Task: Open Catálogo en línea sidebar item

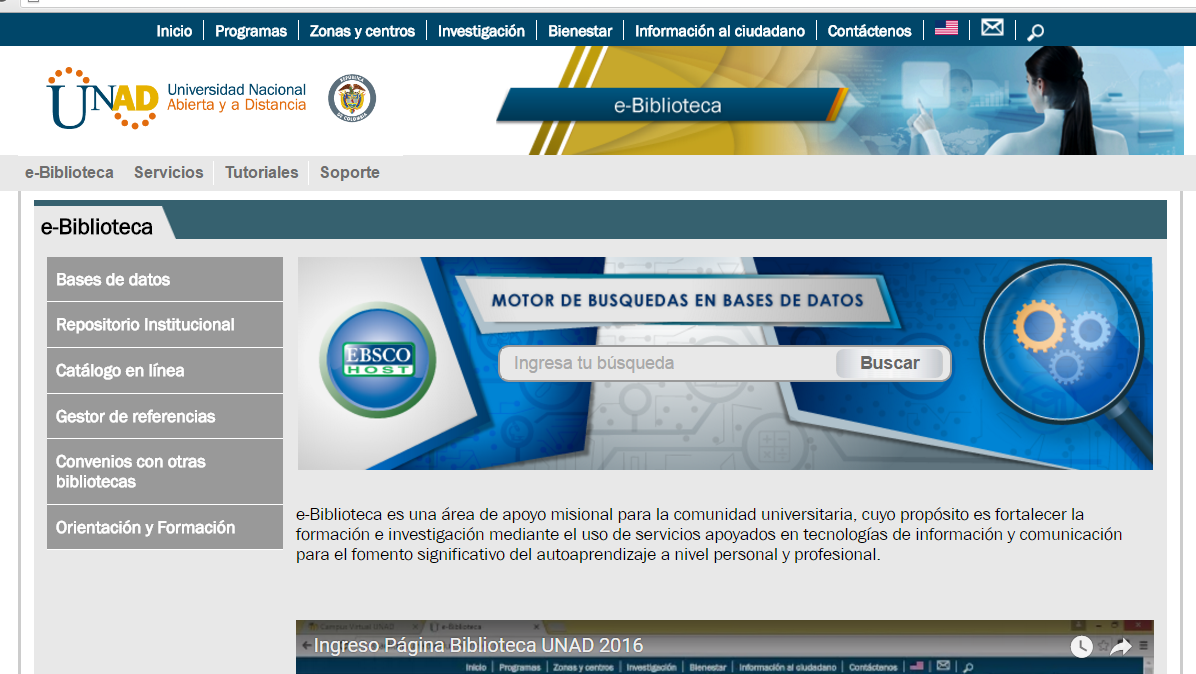Action: pyautogui.click(x=165, y=371)
